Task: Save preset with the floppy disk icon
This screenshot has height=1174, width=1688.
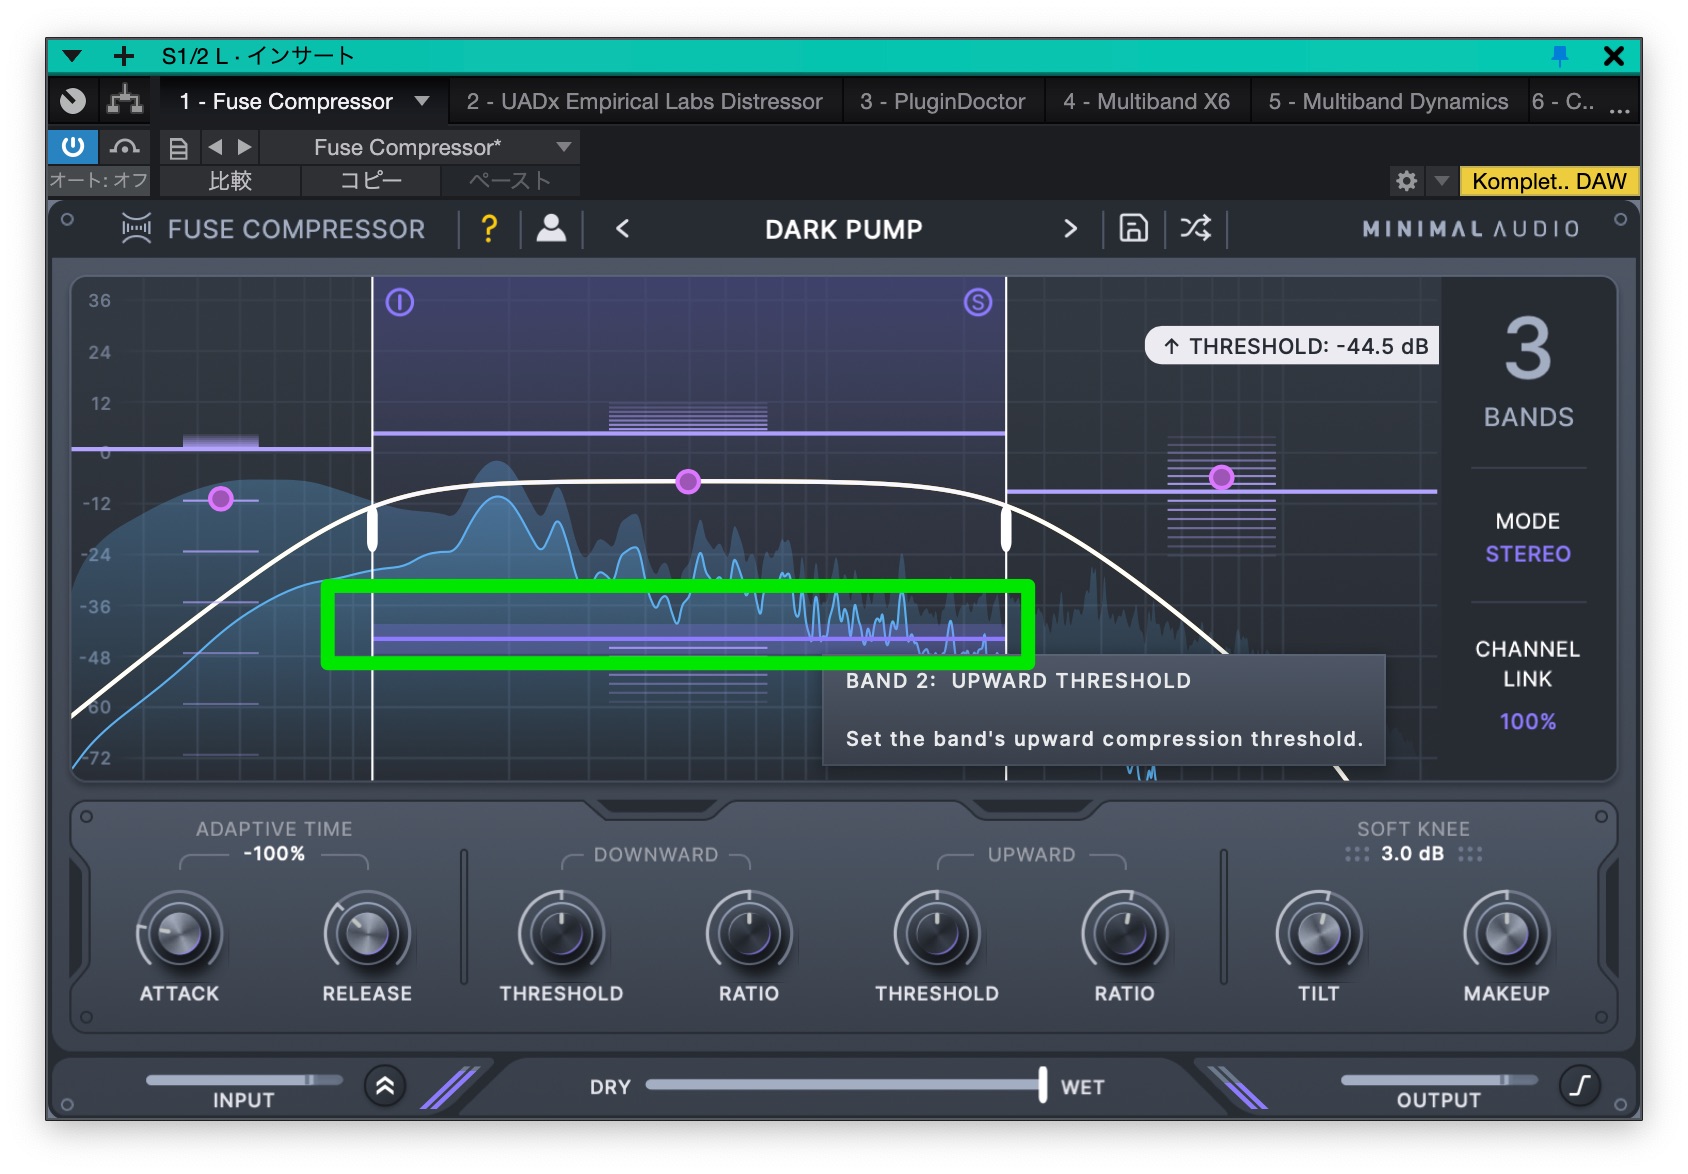Action: (x=1132, y=229)
